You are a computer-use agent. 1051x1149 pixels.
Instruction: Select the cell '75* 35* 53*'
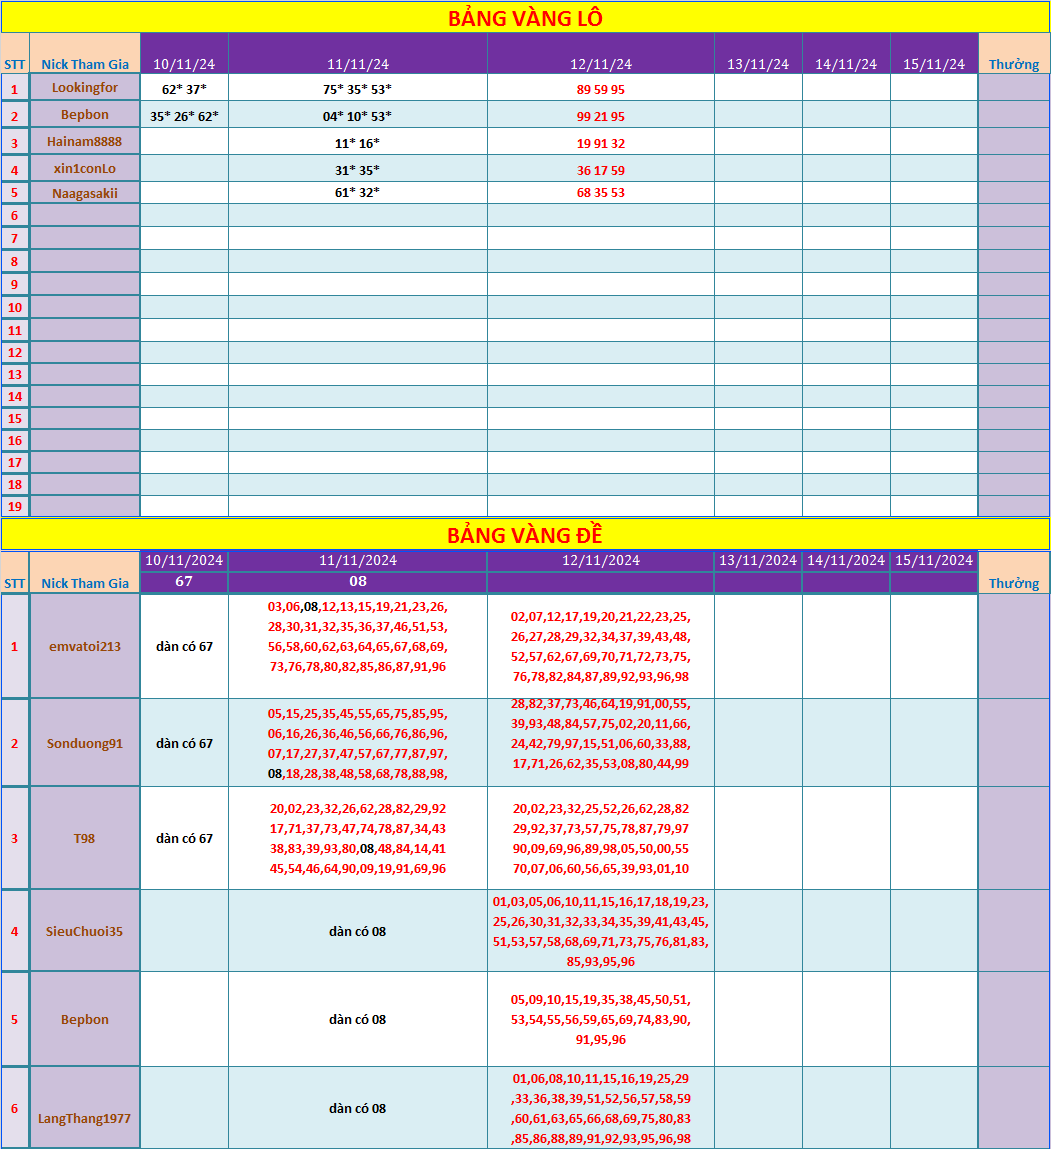click(358, 89)
